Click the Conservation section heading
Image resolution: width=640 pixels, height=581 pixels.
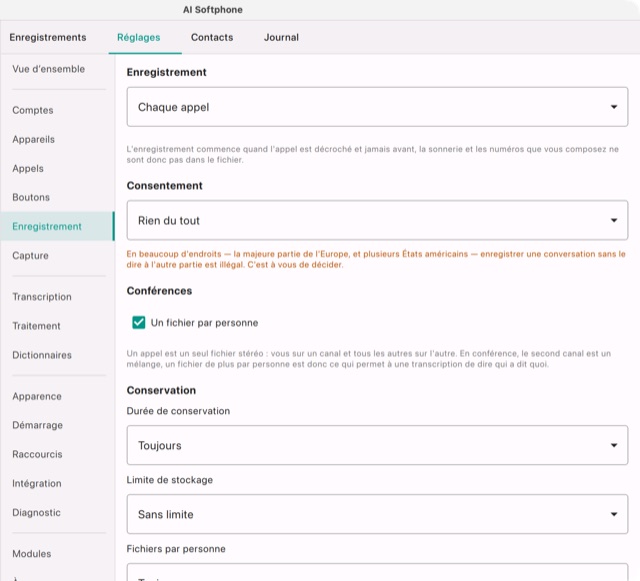(x=161, y=390)
